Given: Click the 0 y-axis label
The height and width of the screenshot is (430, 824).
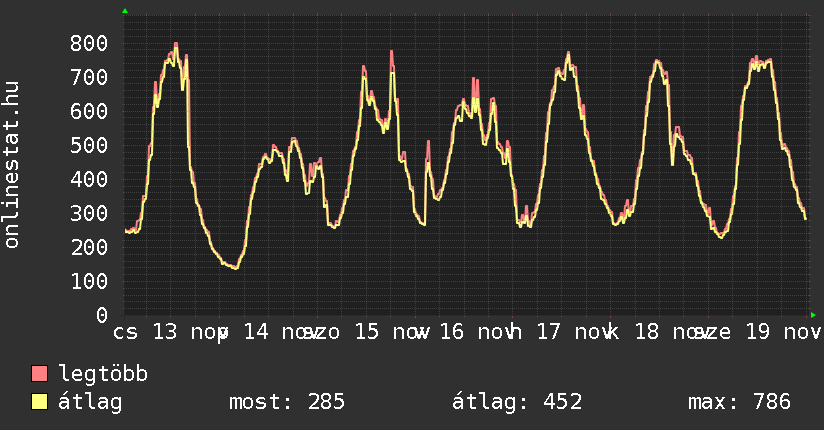Looking at the screenshot, I should 101,315.
